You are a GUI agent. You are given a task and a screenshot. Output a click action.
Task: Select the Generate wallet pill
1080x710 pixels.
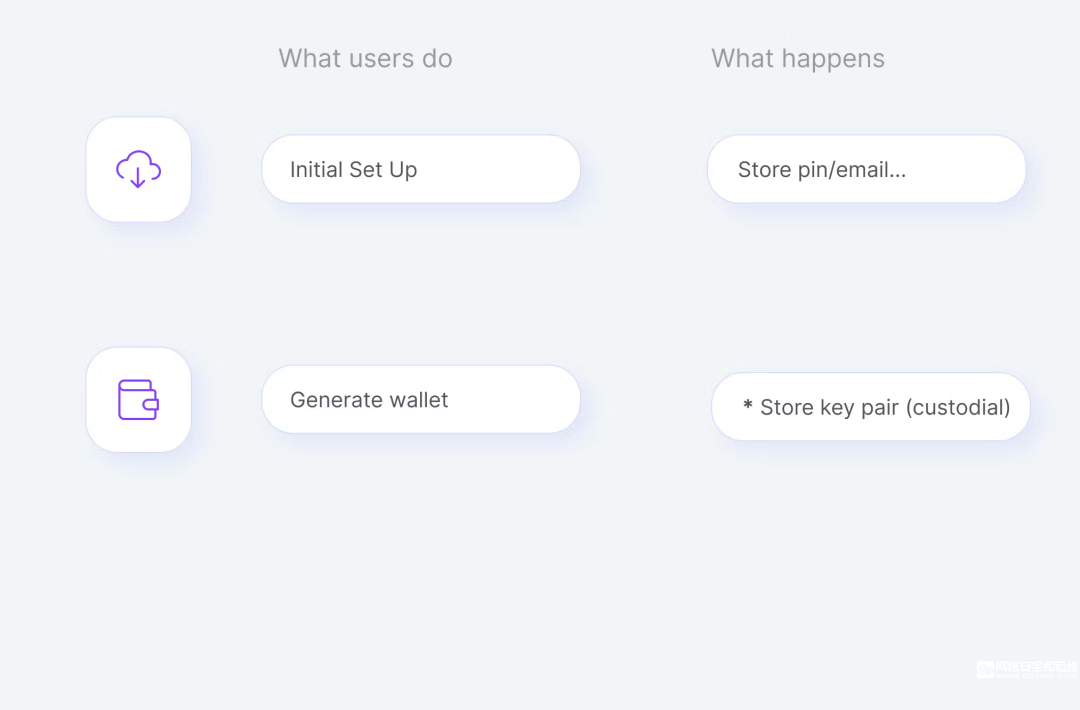point(421,399)
